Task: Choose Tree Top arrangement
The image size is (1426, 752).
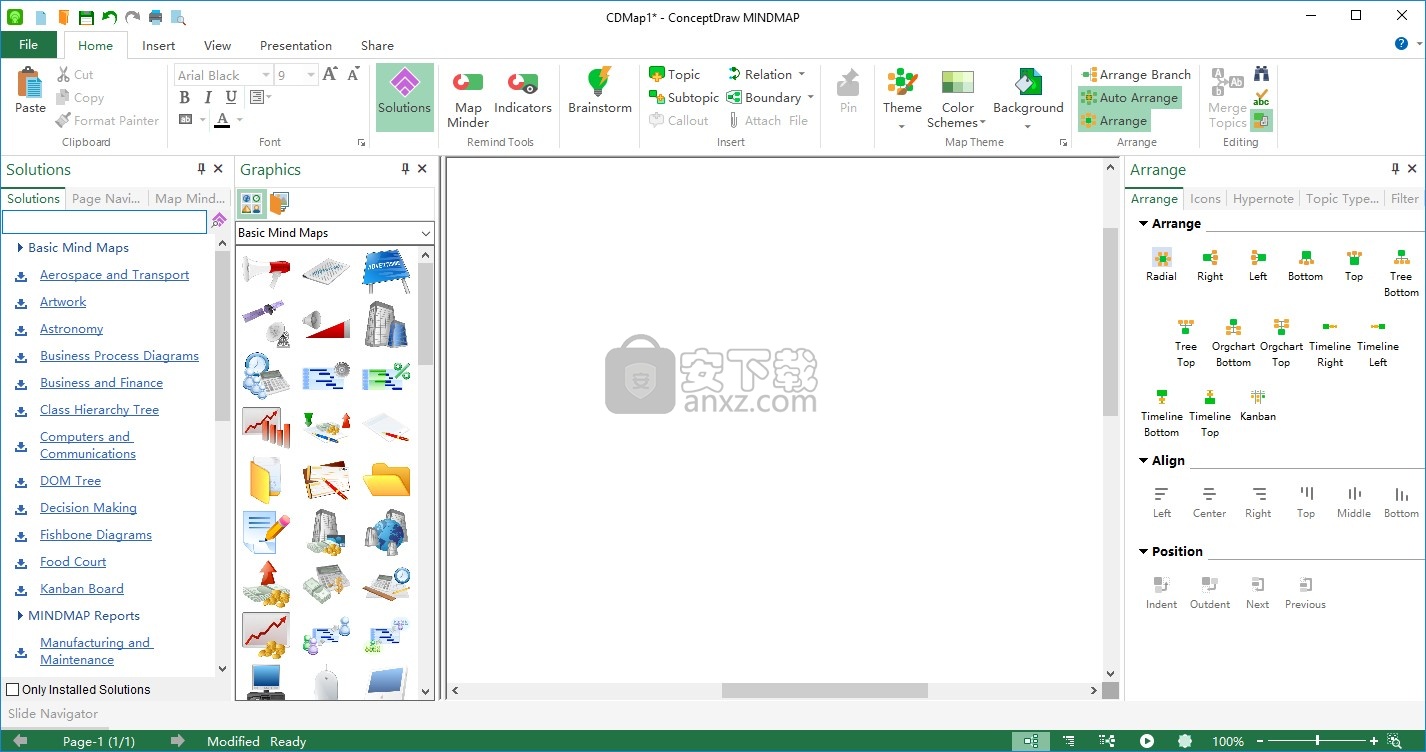Action: tap(1186, 343)
